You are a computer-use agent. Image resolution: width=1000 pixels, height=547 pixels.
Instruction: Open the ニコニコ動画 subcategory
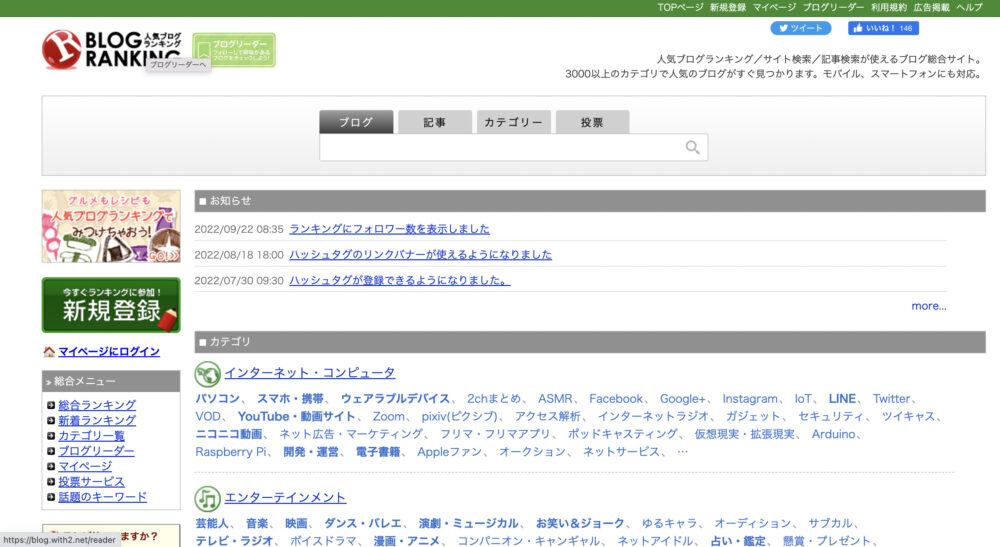[229, 434]
